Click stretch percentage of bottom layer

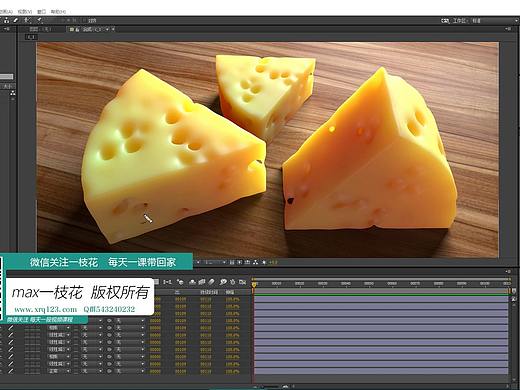tap(232, 371)
